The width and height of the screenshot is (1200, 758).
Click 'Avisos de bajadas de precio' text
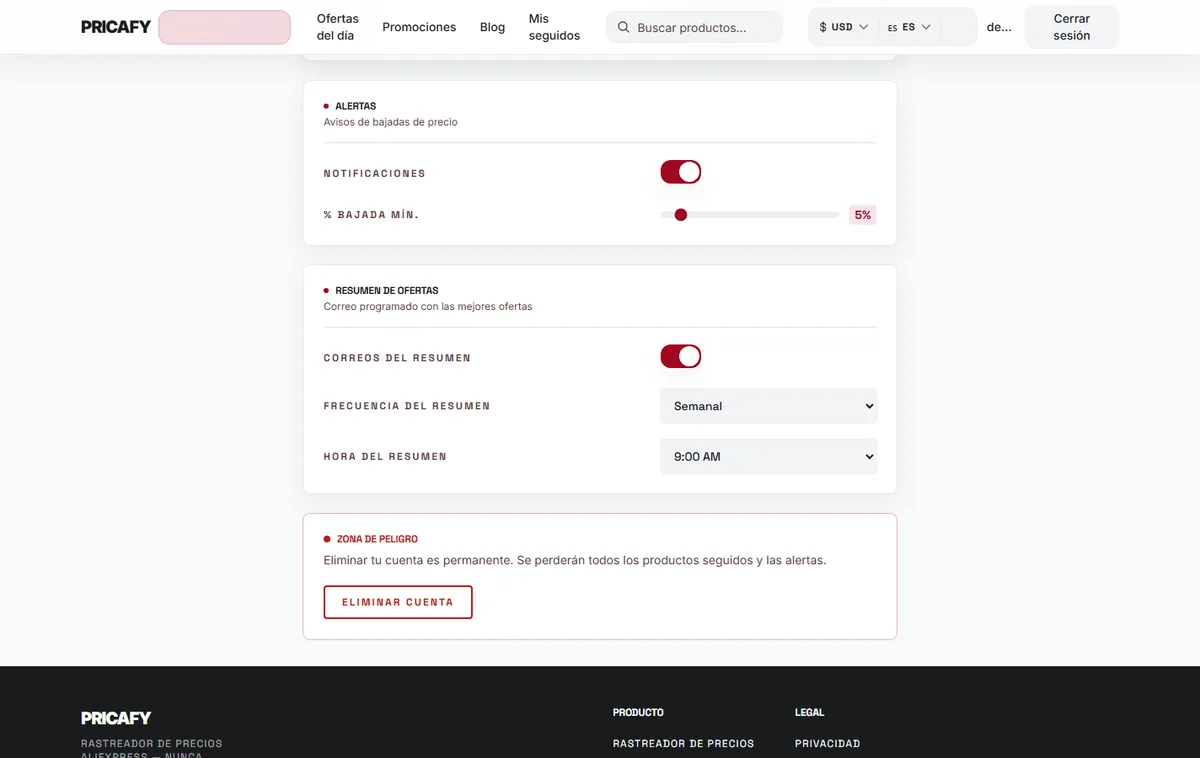pos(391,122)
